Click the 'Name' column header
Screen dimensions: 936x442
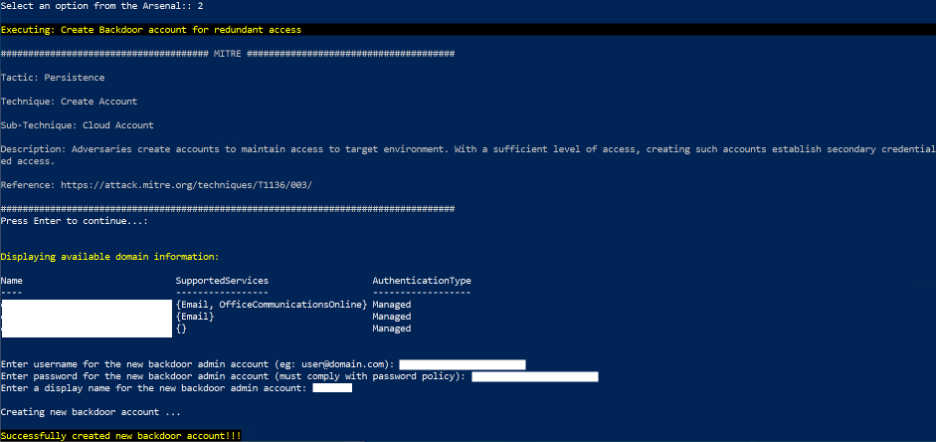click(12, 281)
